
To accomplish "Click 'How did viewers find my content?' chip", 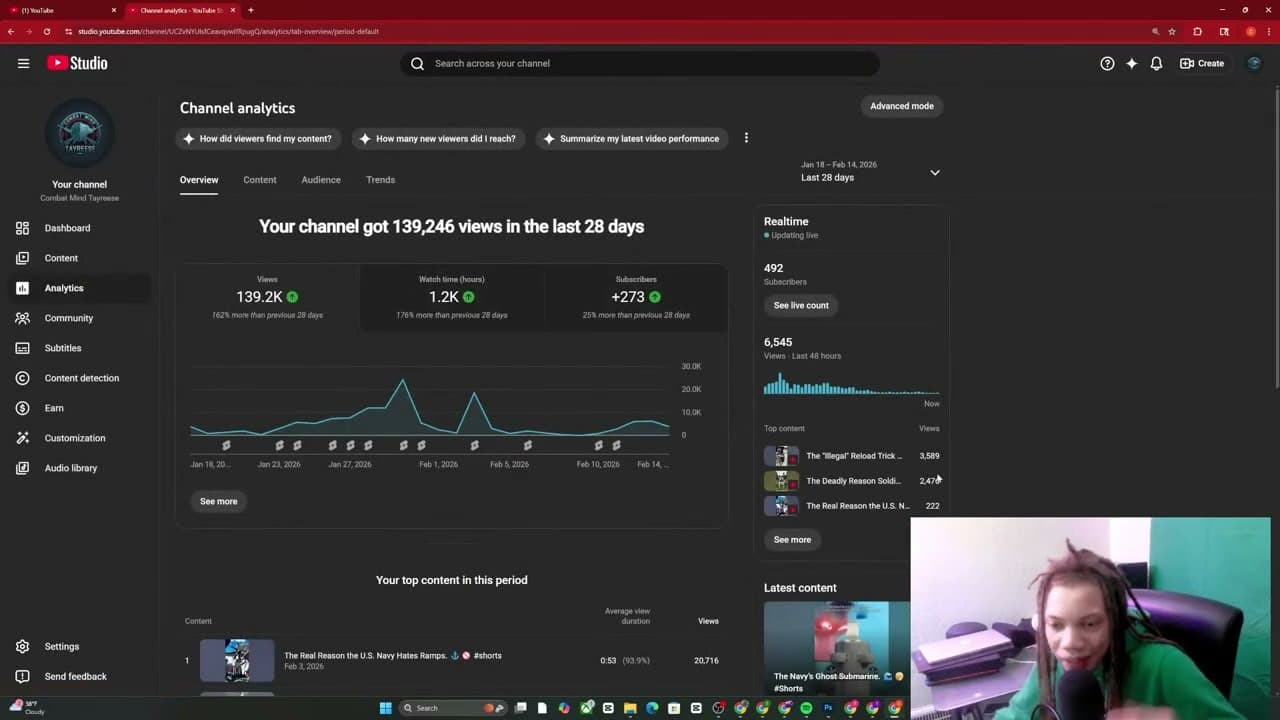I will tap(258, 138).
